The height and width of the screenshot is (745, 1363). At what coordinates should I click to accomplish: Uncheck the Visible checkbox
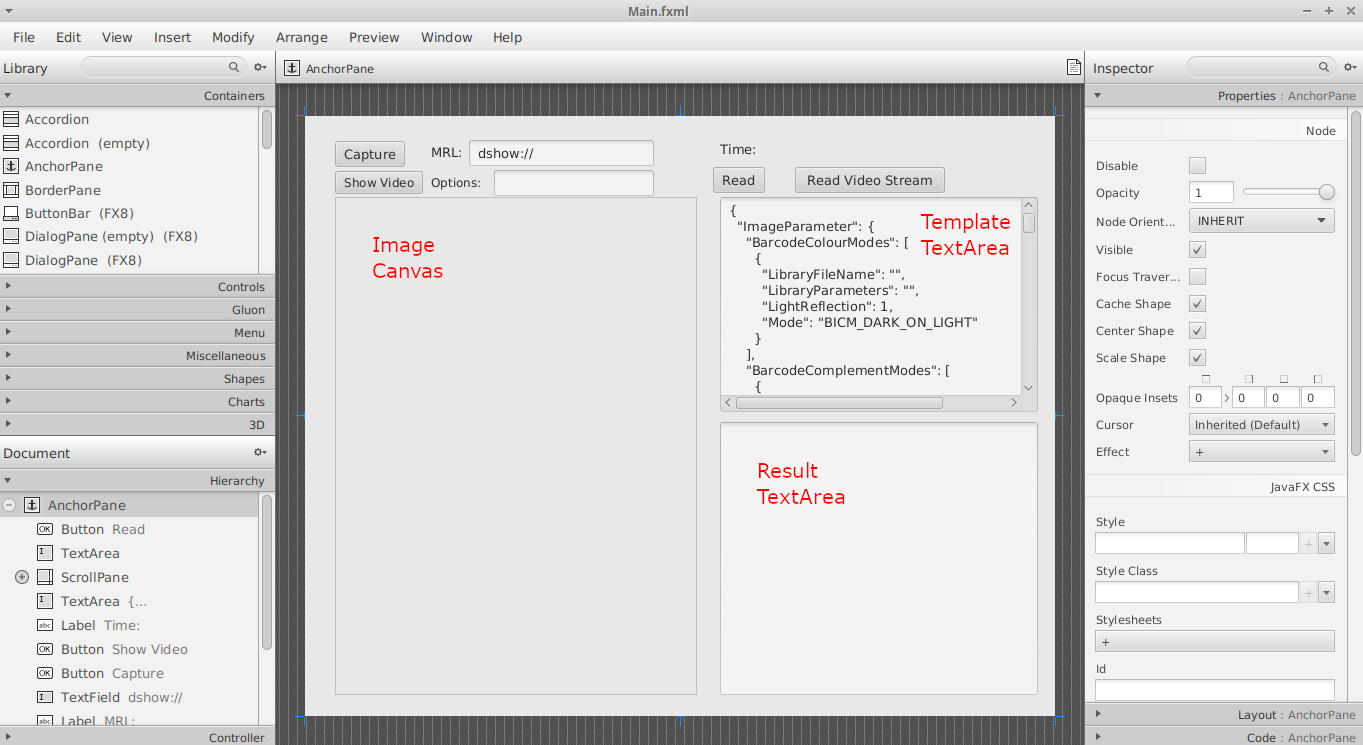[1197, 249]
